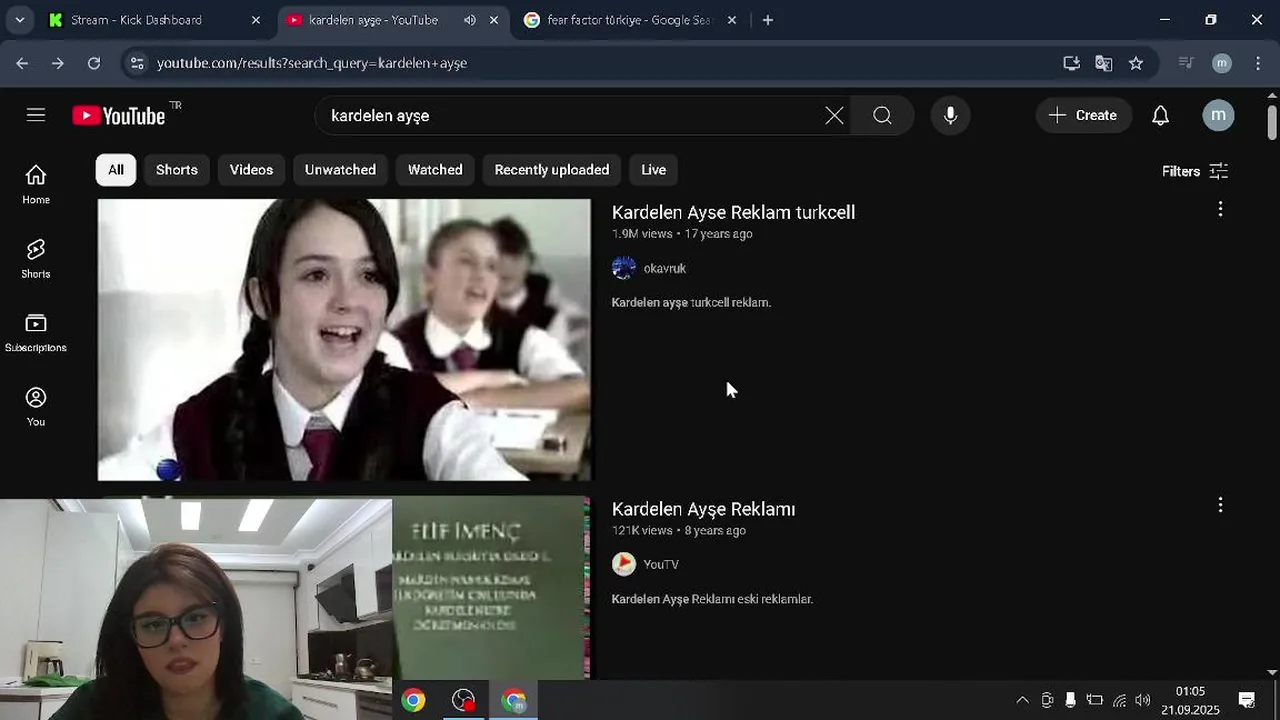Select the Unwatched filter chip
The image size is (1280, 720).
click(340, 170)
